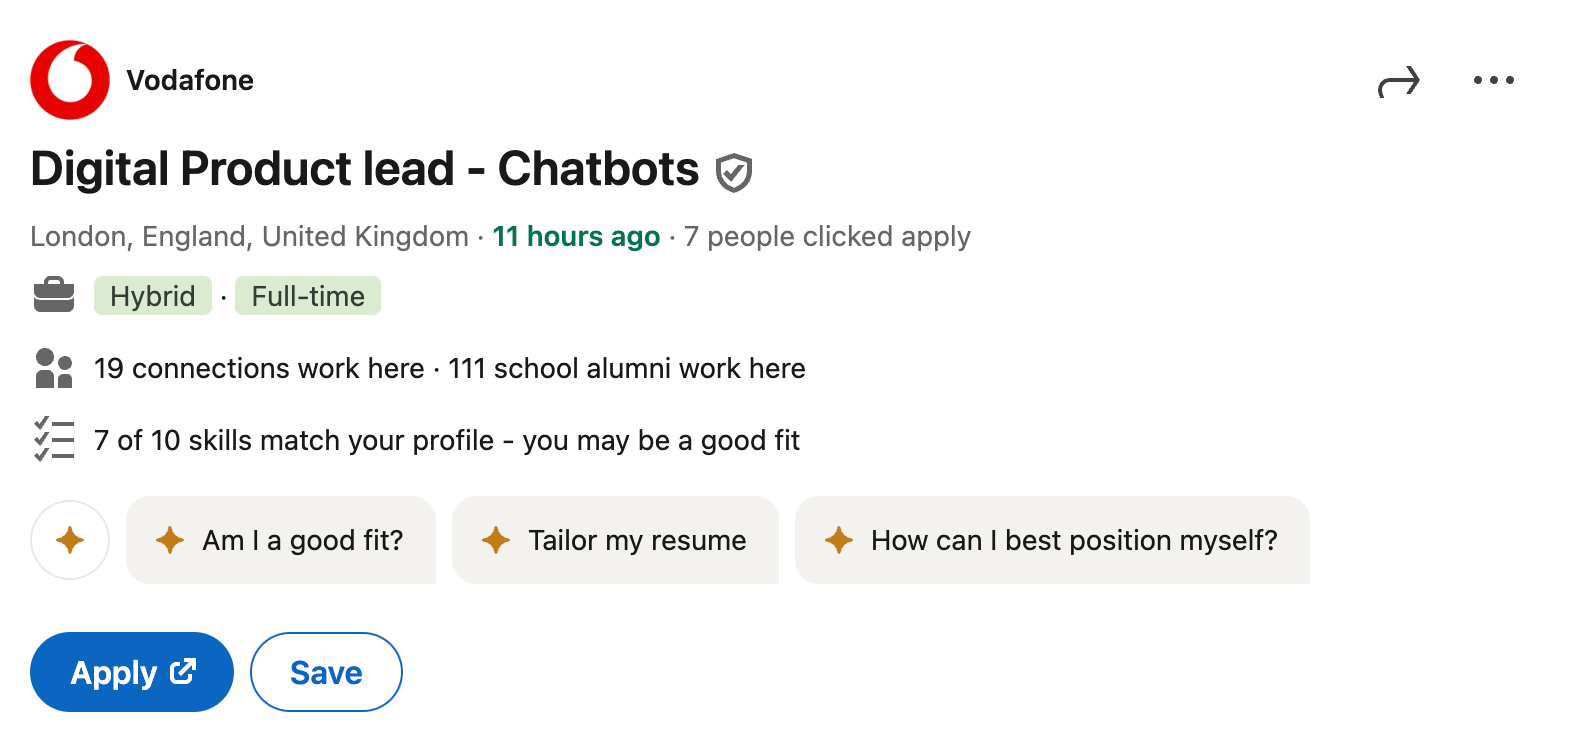Open the Vodafone company page
1580x752 pixels.
pyautogui.click(x=189, y=80)
